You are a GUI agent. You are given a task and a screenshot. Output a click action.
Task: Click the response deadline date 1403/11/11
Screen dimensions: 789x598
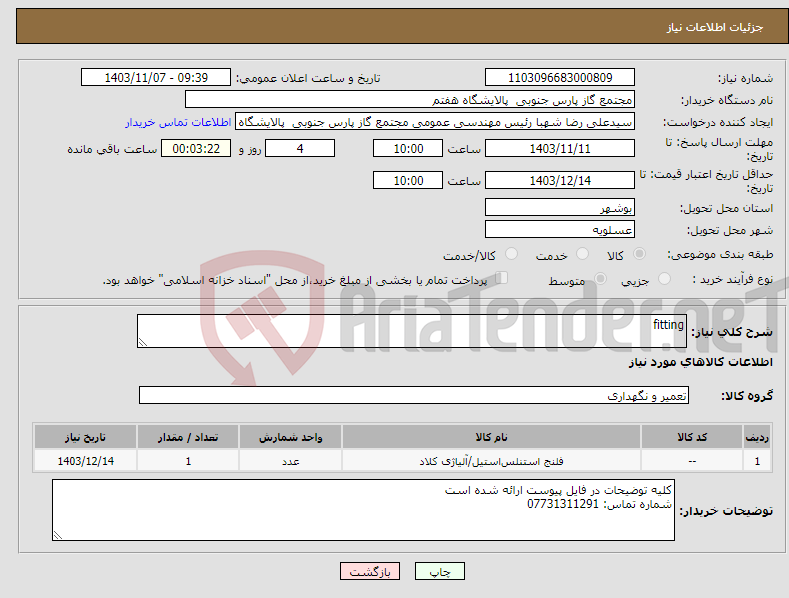click(560, 148)
